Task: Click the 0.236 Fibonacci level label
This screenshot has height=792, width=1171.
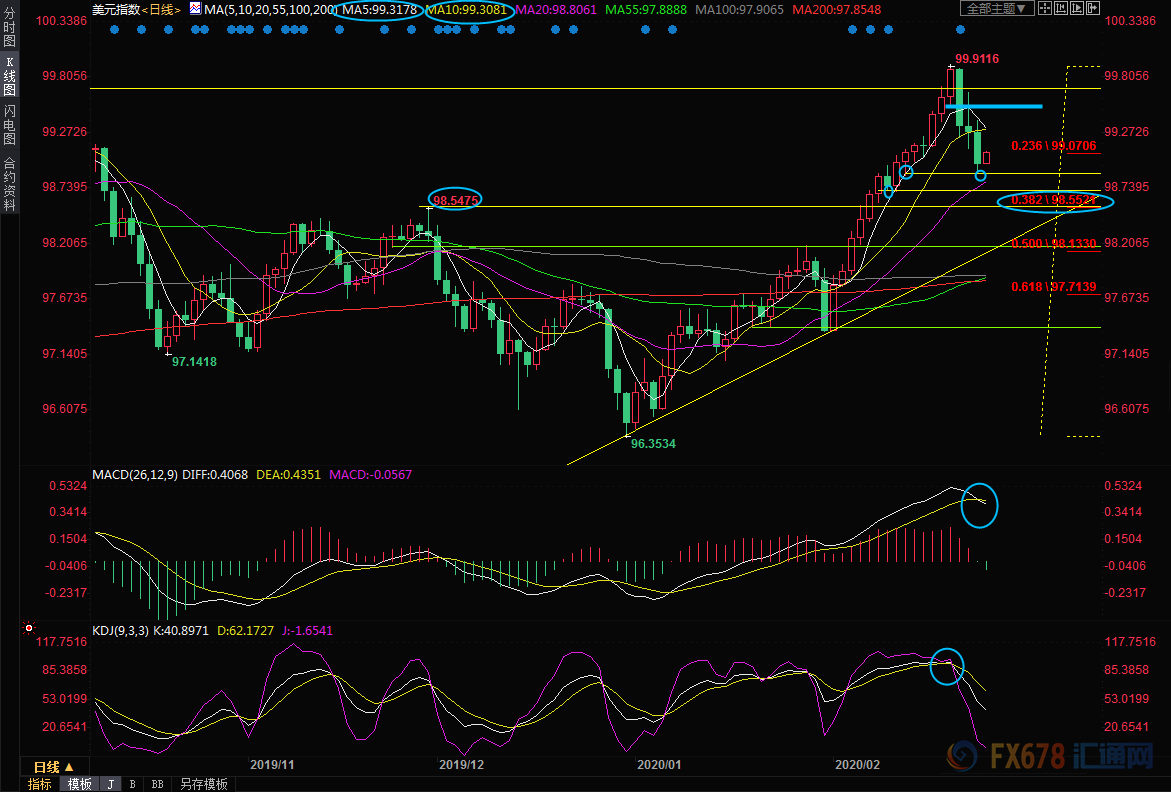Action: [x=1054, y=146]
